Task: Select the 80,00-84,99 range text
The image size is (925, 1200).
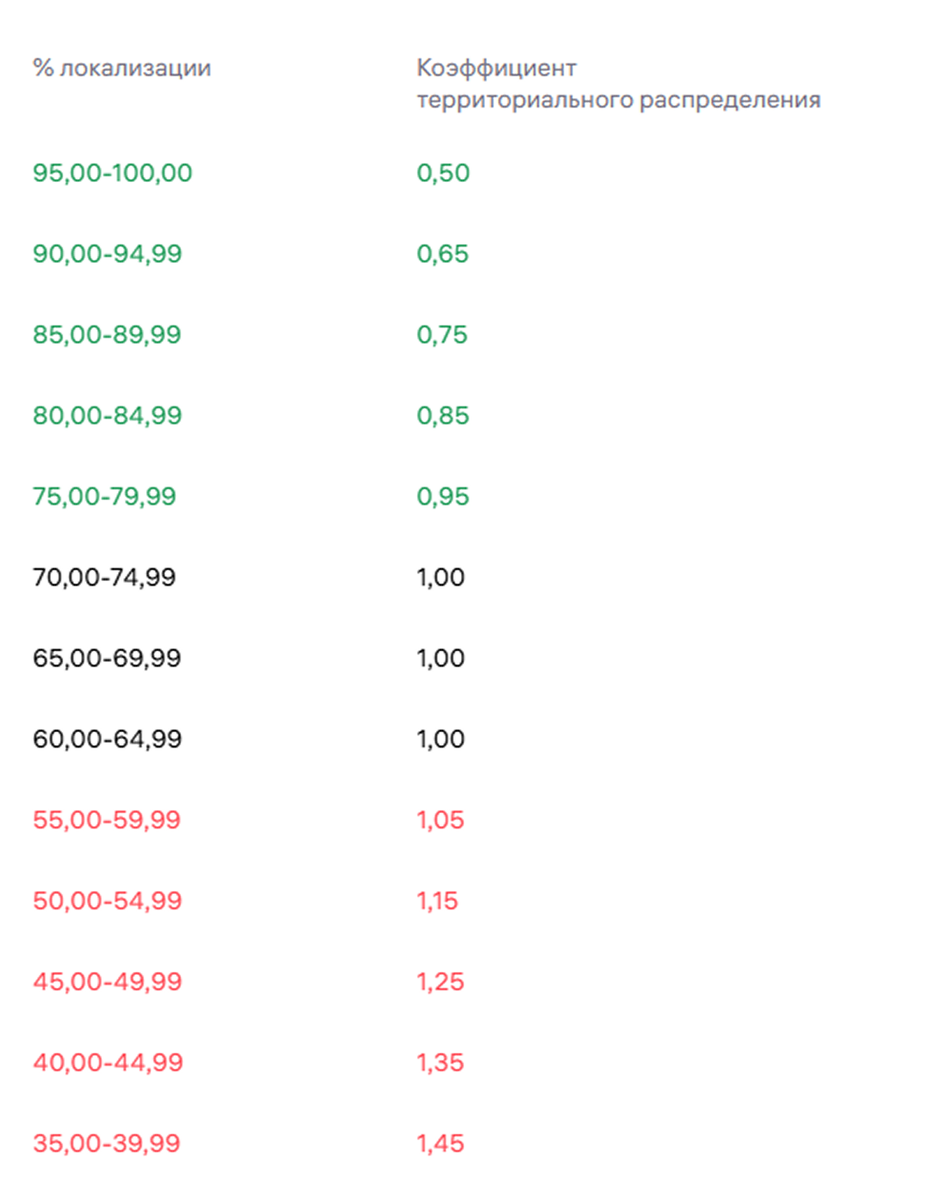Action: click(x=108, y=416)
